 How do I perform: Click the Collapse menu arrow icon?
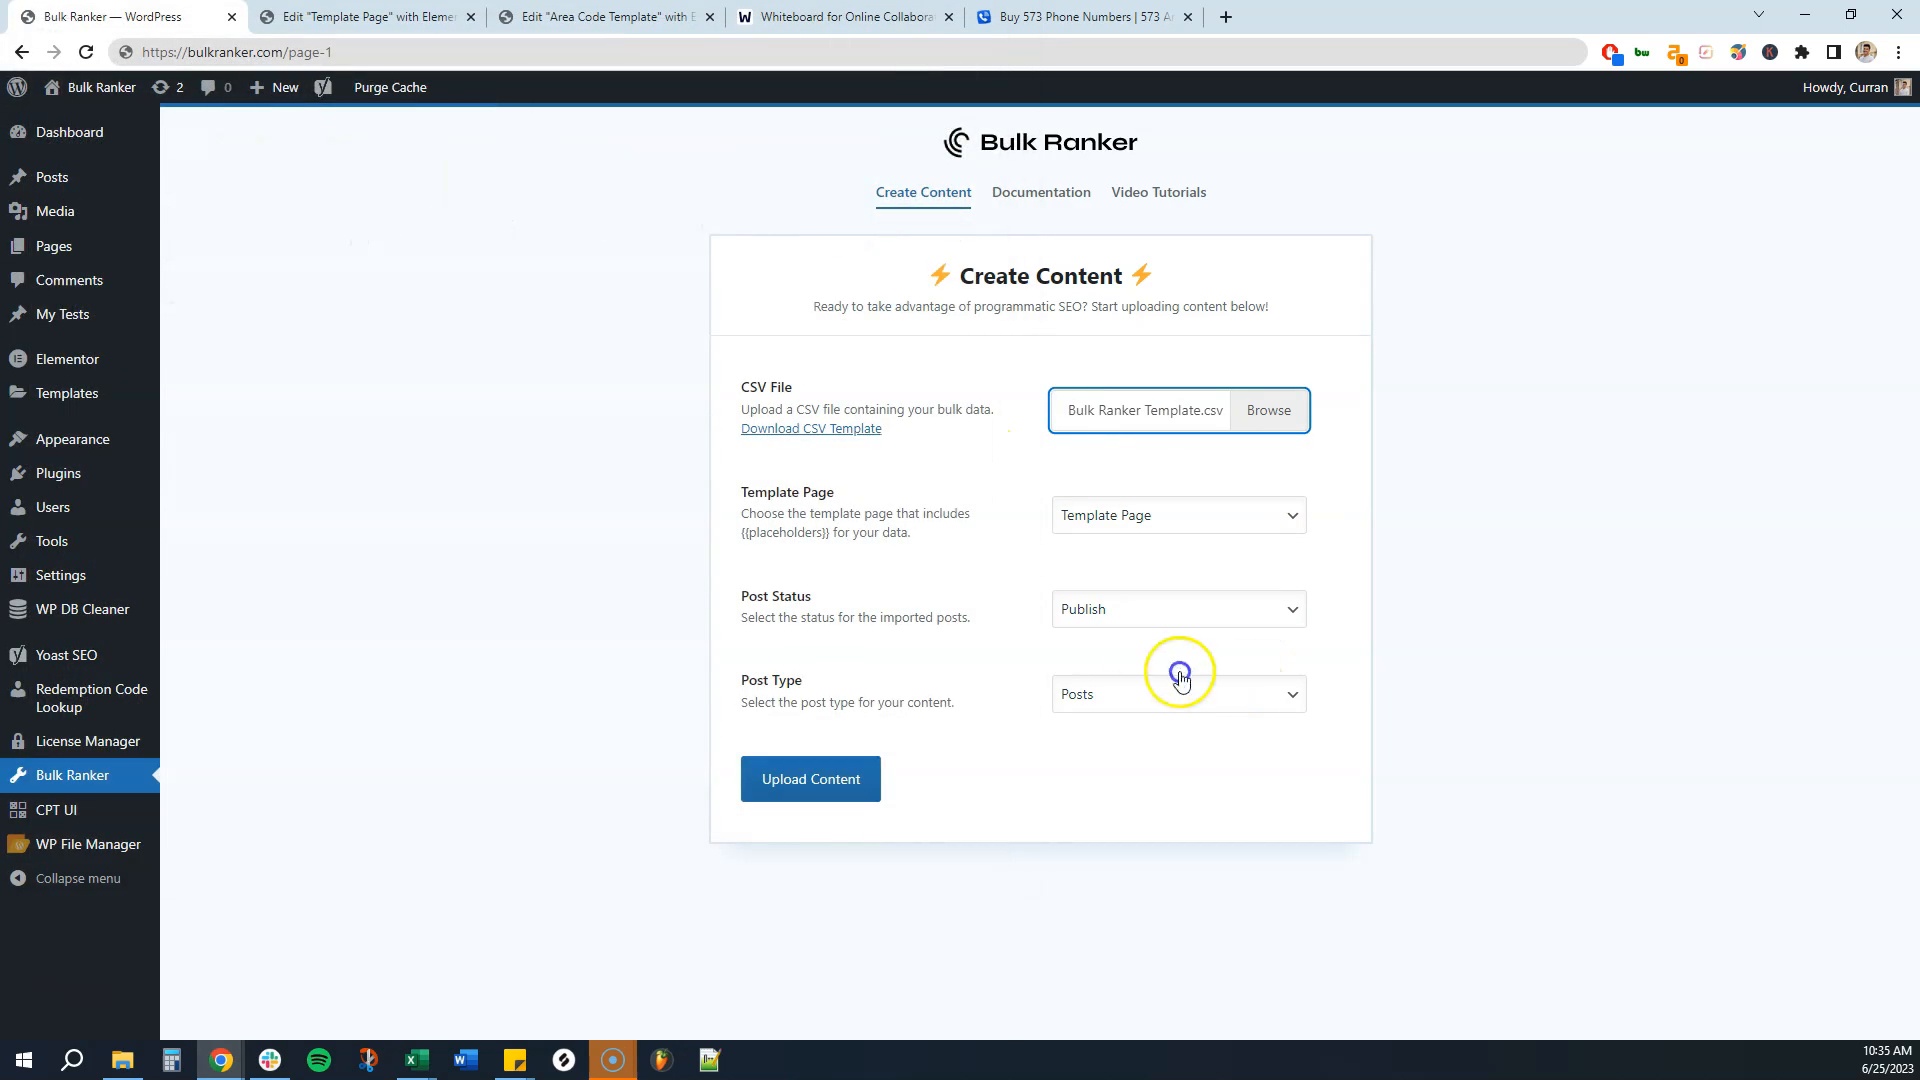18,878
